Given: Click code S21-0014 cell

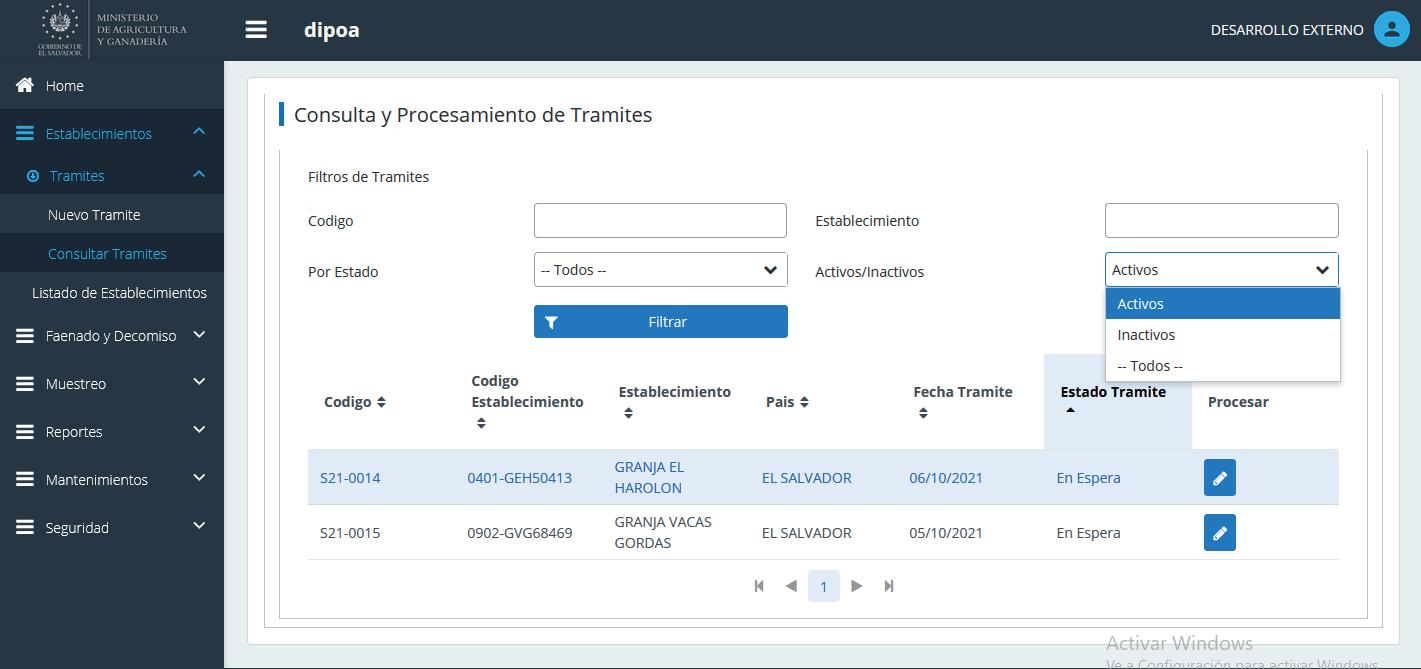Looking at the screenshot, I should (x=350, y=478).
